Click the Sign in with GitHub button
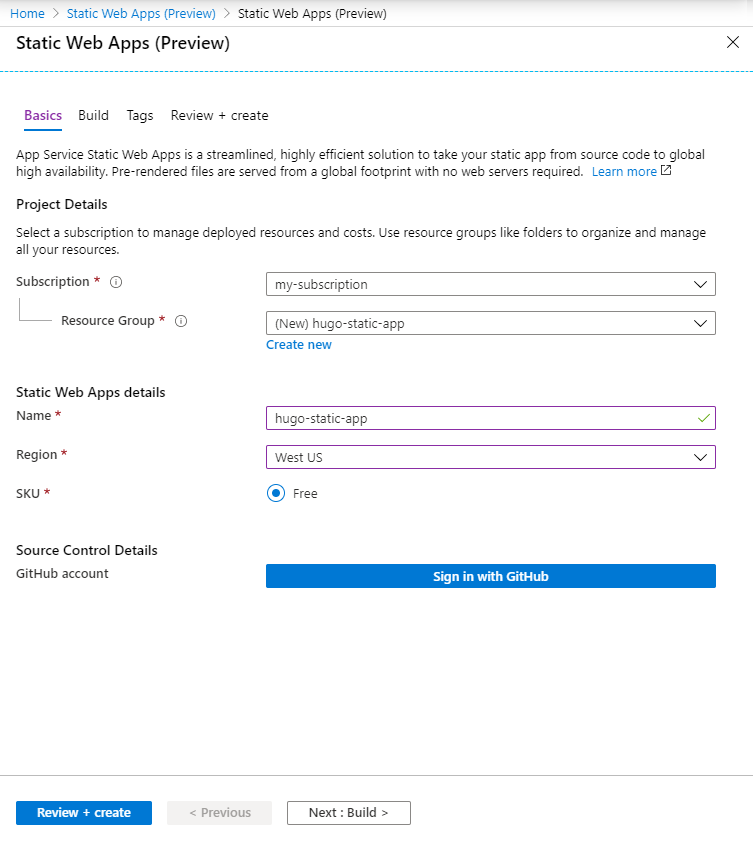 click(x=491, y=576)
